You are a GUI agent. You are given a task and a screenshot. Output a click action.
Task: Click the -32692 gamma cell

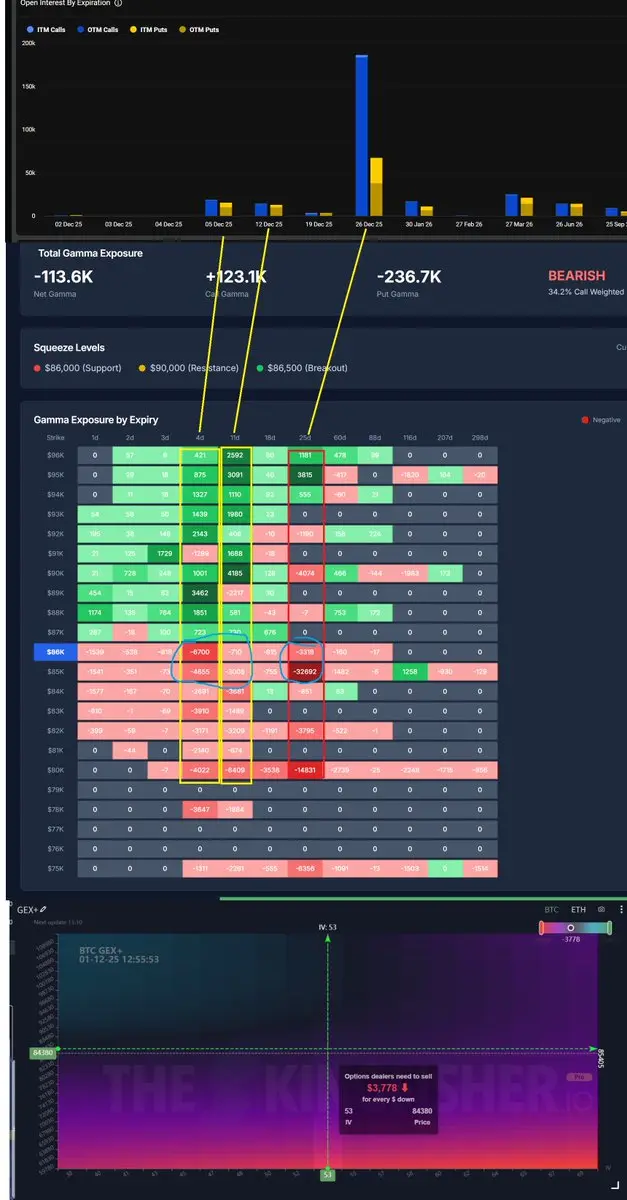(x=305, y=671)
